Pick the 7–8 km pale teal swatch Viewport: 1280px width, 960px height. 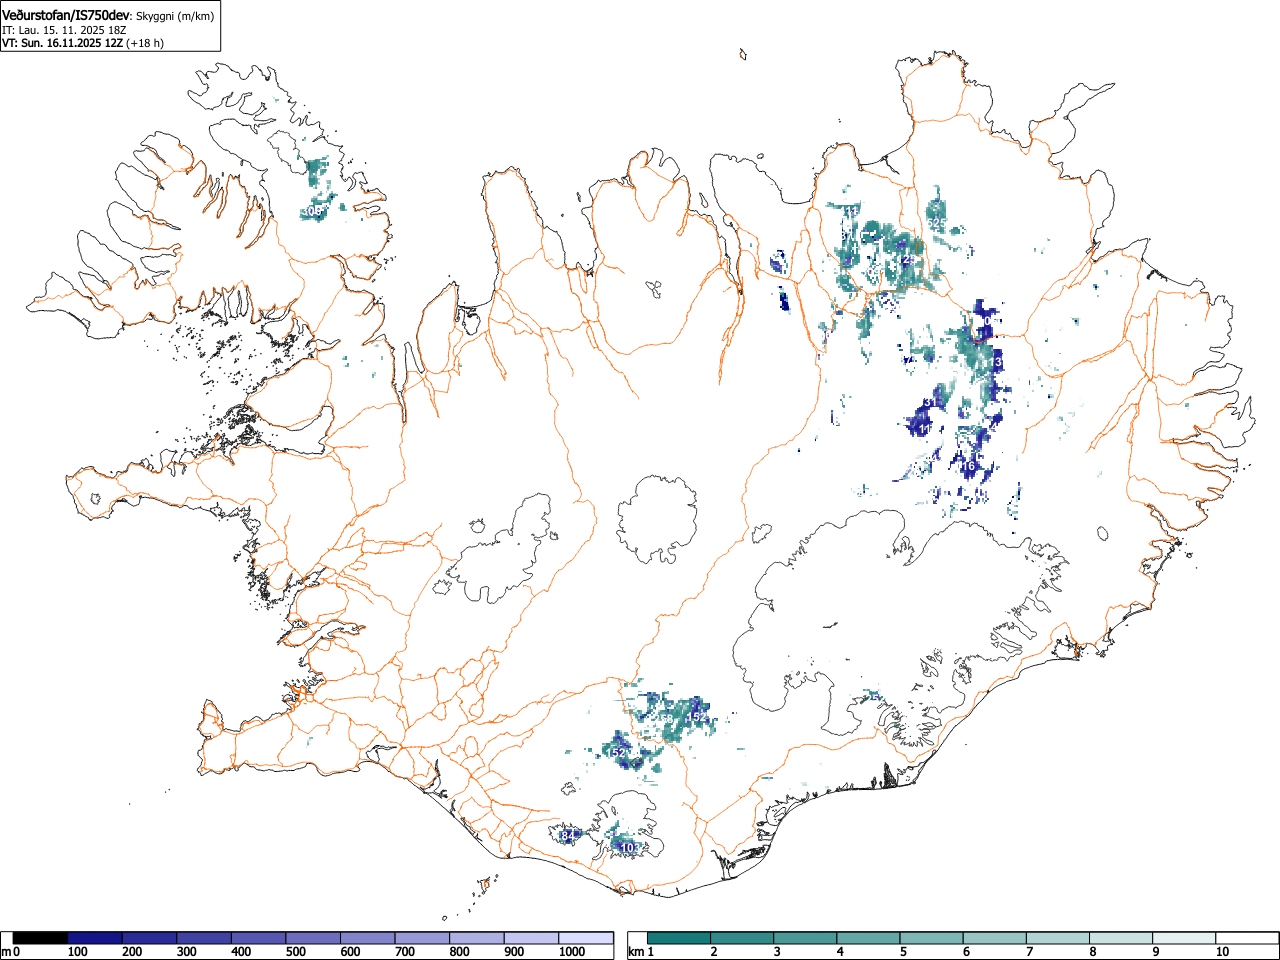point(1057,938)
